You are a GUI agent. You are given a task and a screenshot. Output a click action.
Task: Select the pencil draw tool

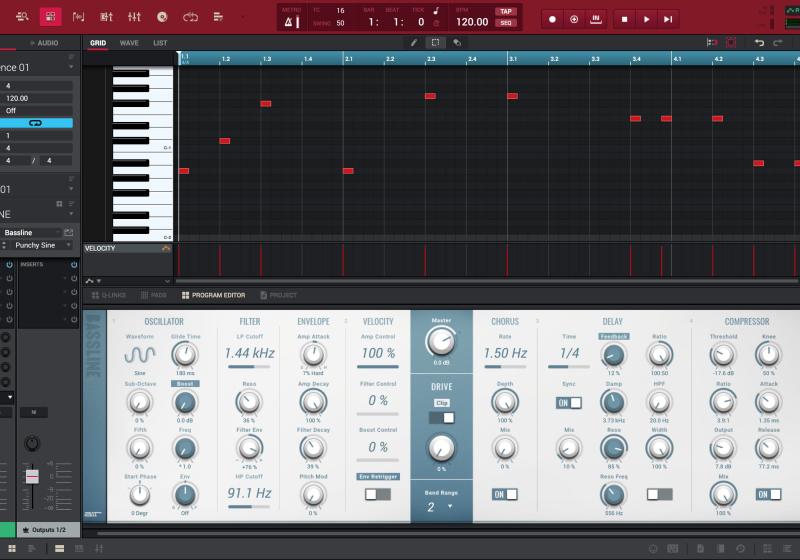[x=415, y=43]
